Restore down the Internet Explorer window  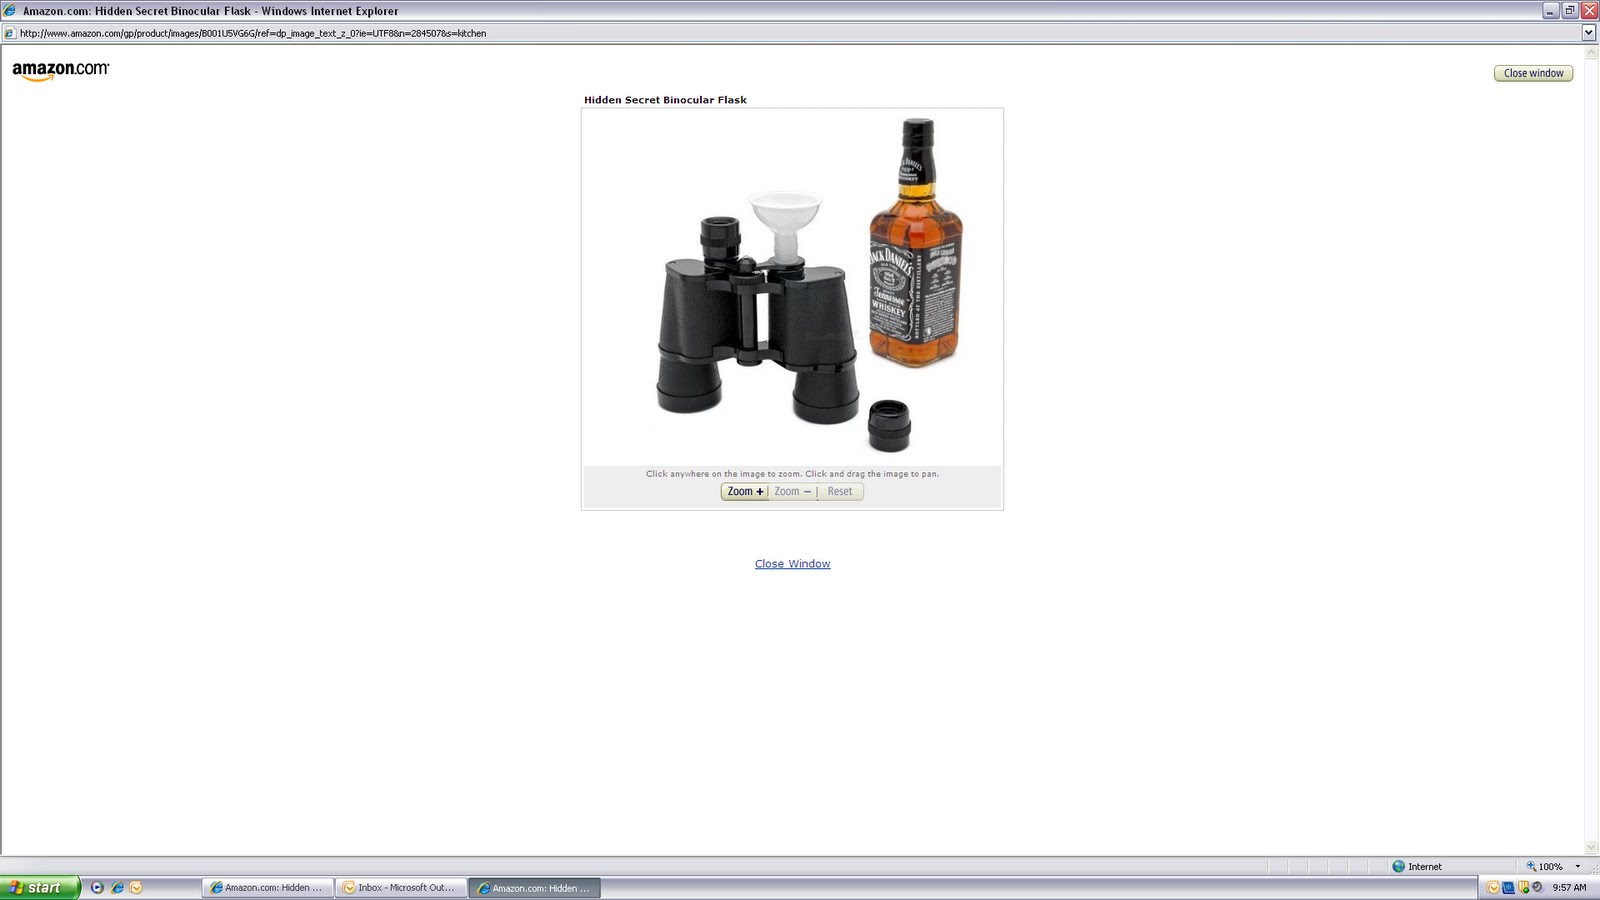point(1570,11)
